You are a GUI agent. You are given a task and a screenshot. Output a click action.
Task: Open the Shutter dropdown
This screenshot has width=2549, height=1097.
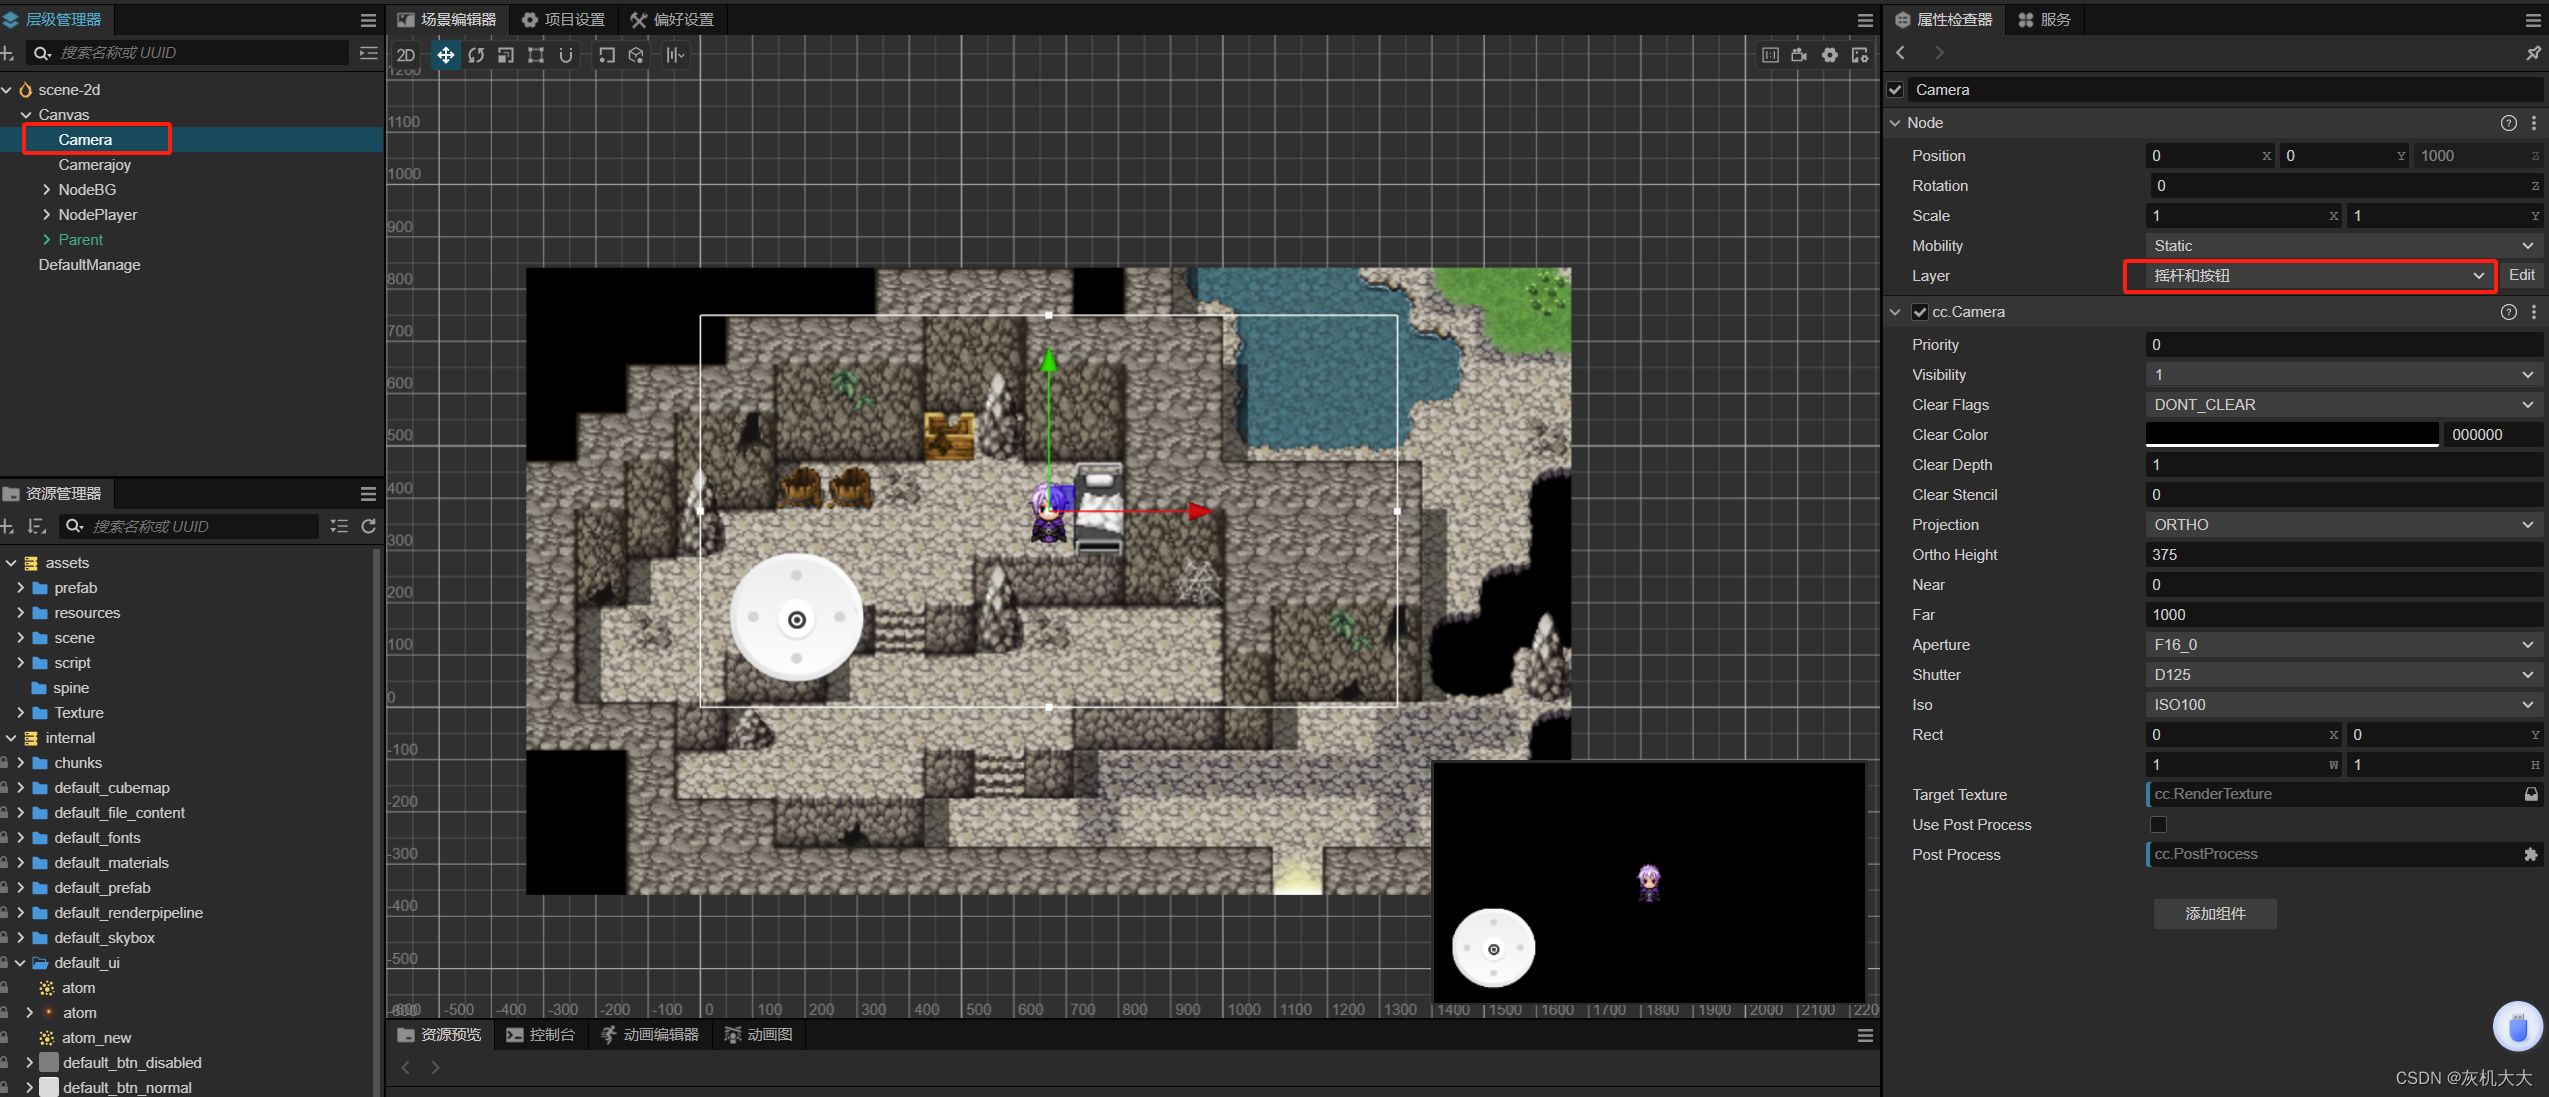[x=2344, y=675]
